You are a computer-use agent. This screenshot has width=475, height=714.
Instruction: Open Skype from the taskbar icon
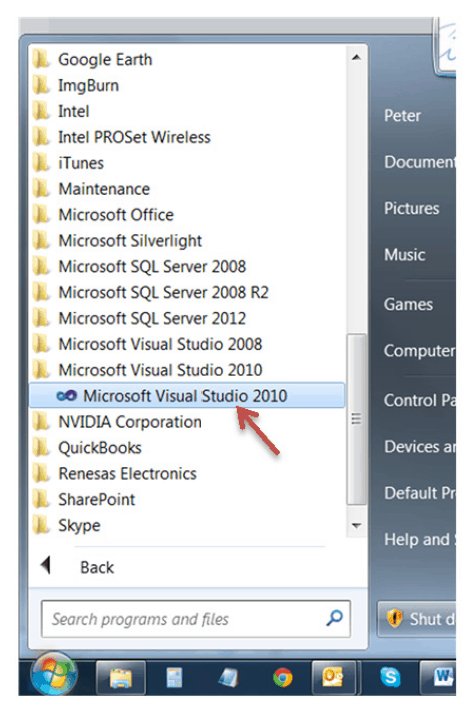[390, 677]
